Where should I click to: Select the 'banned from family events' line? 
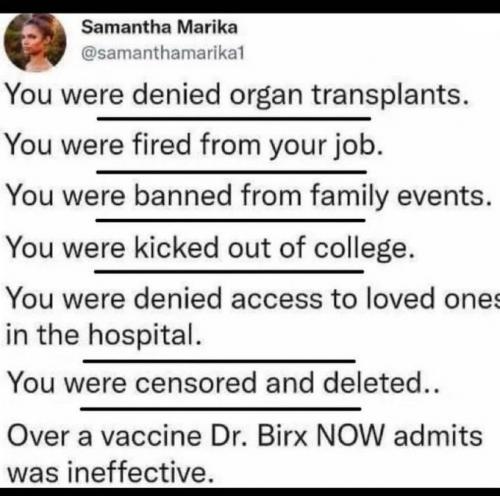pos(249,196)
